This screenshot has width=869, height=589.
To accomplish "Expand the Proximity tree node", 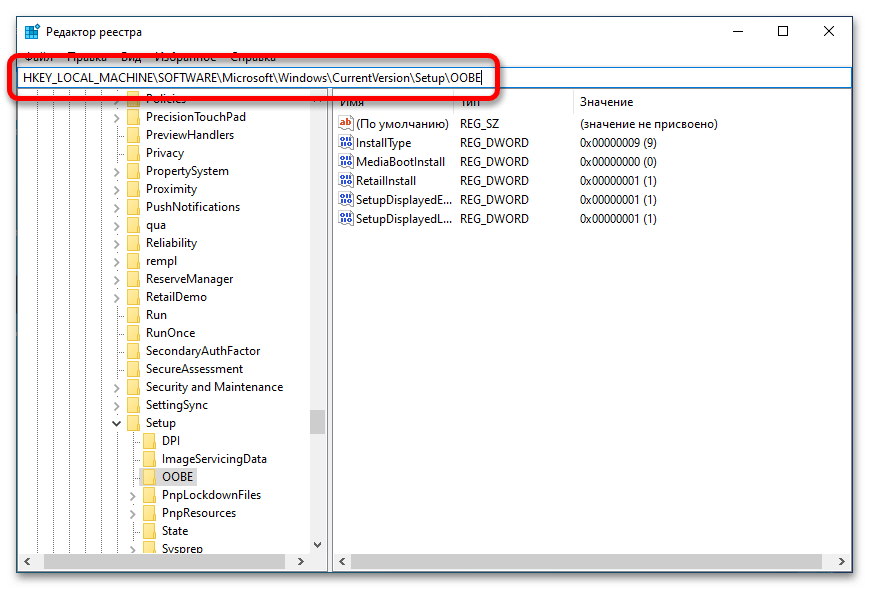I will 116,189.
